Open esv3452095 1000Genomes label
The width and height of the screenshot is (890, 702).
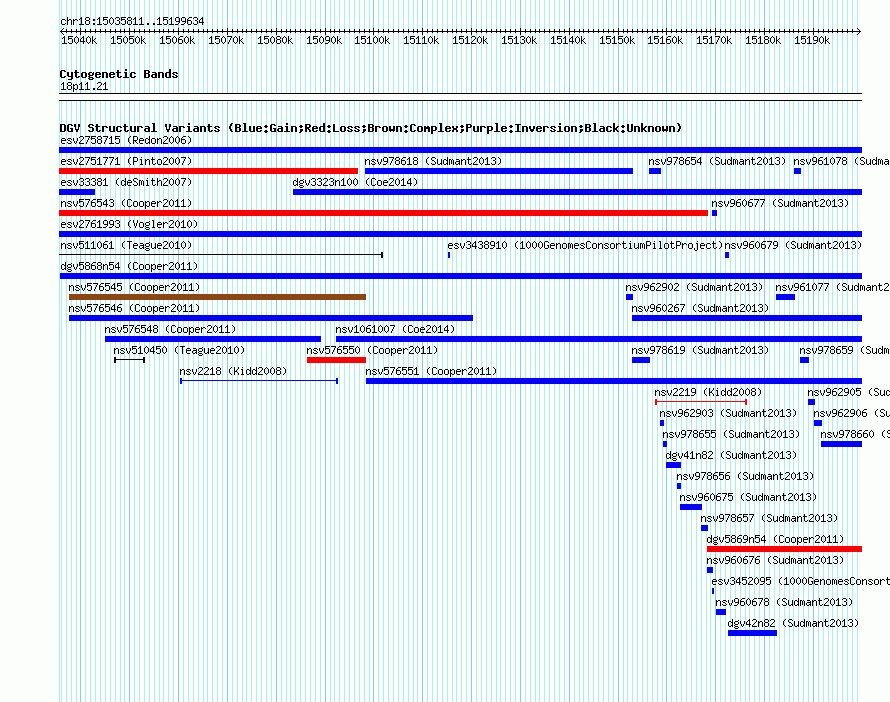(x=800, y=581)
